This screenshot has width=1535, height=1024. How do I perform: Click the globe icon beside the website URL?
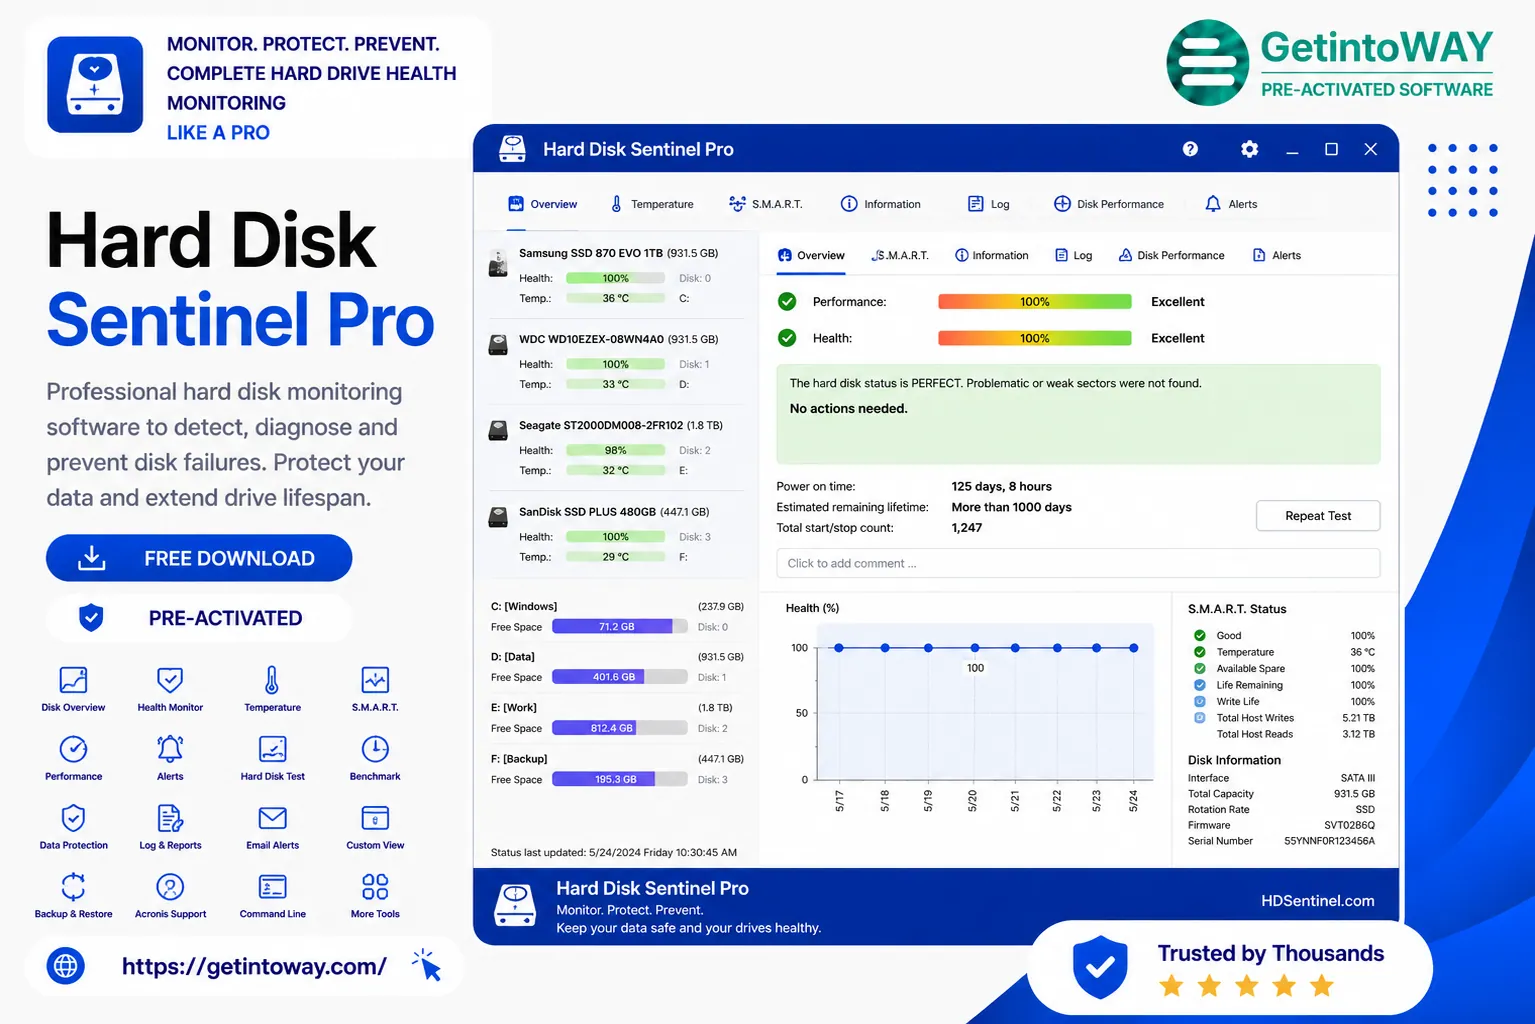click(66, 966)
